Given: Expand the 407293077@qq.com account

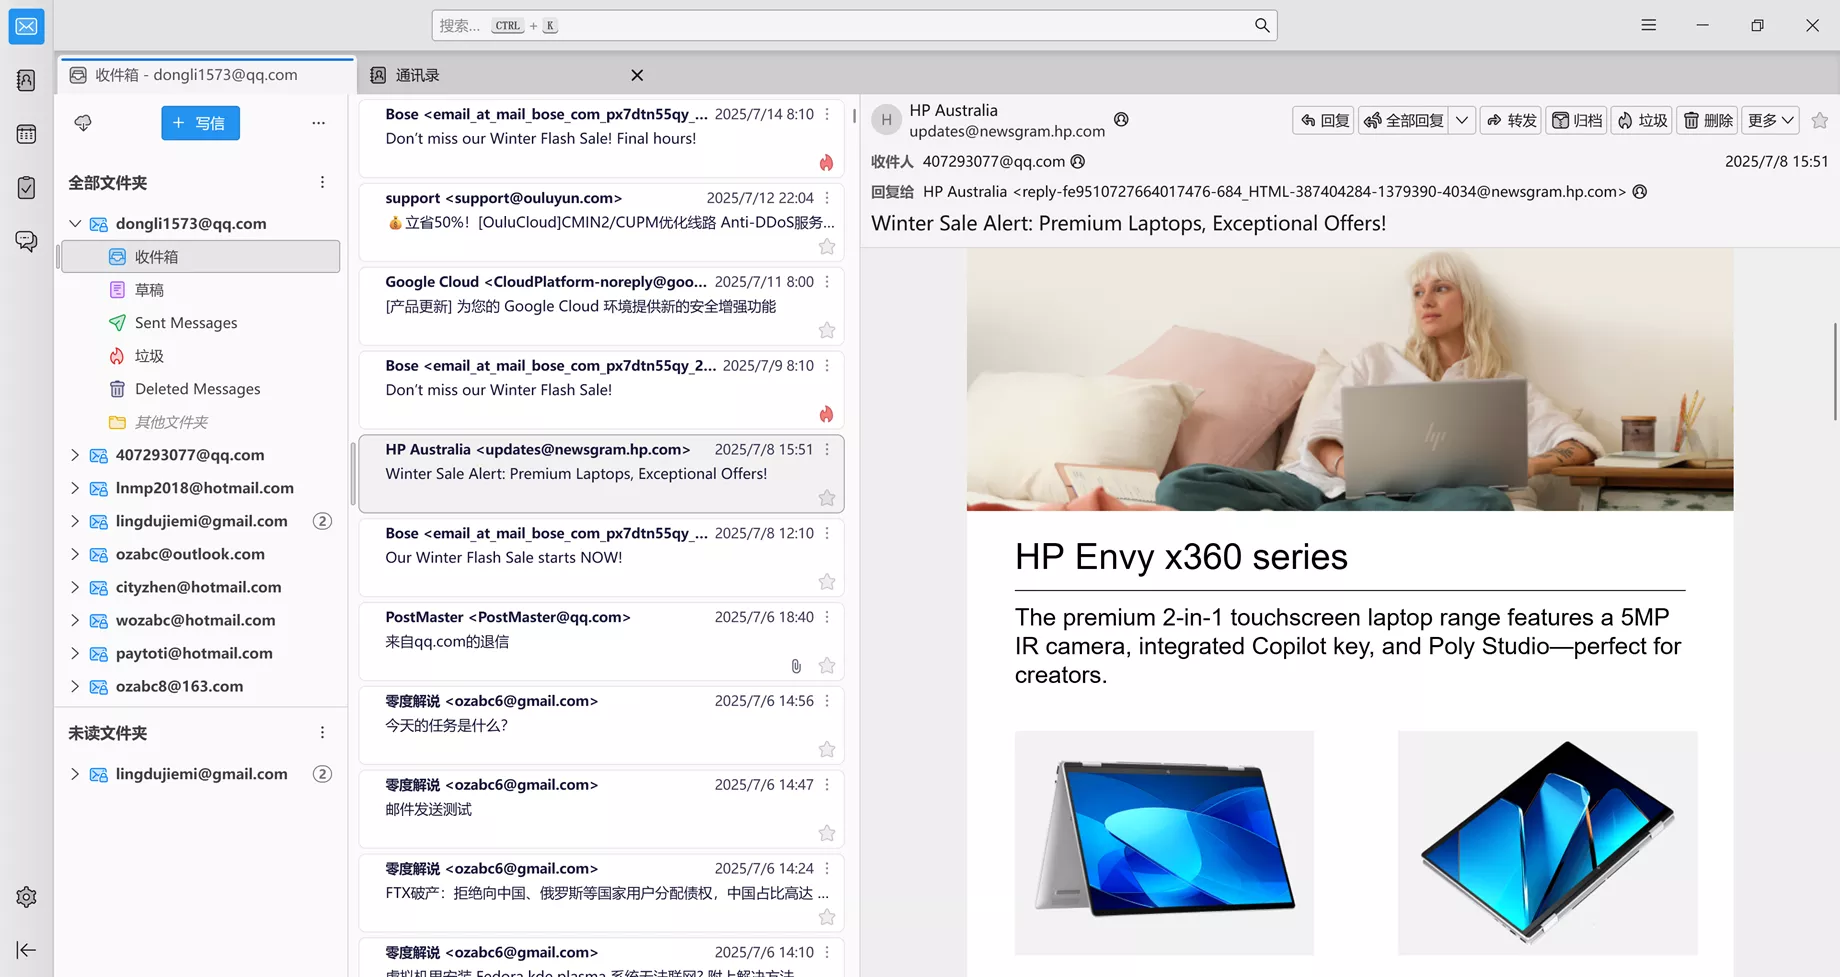Looking at the screenshot, I should click(x=75, y=455).
